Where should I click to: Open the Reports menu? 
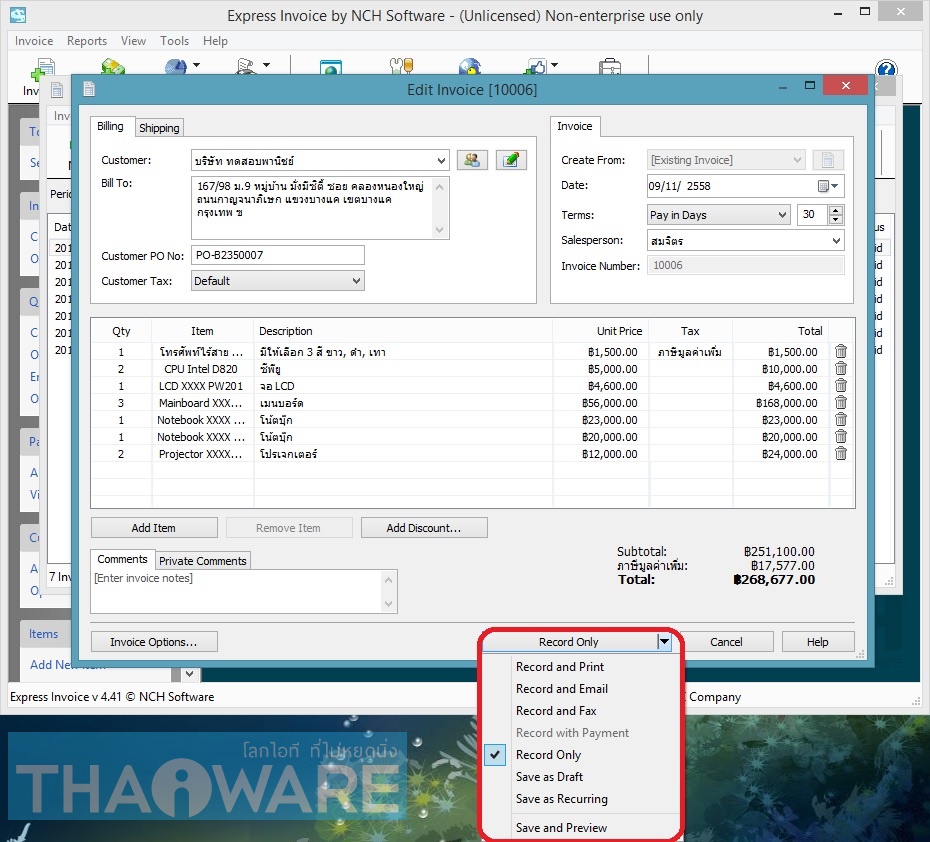(x=87, y=41)
